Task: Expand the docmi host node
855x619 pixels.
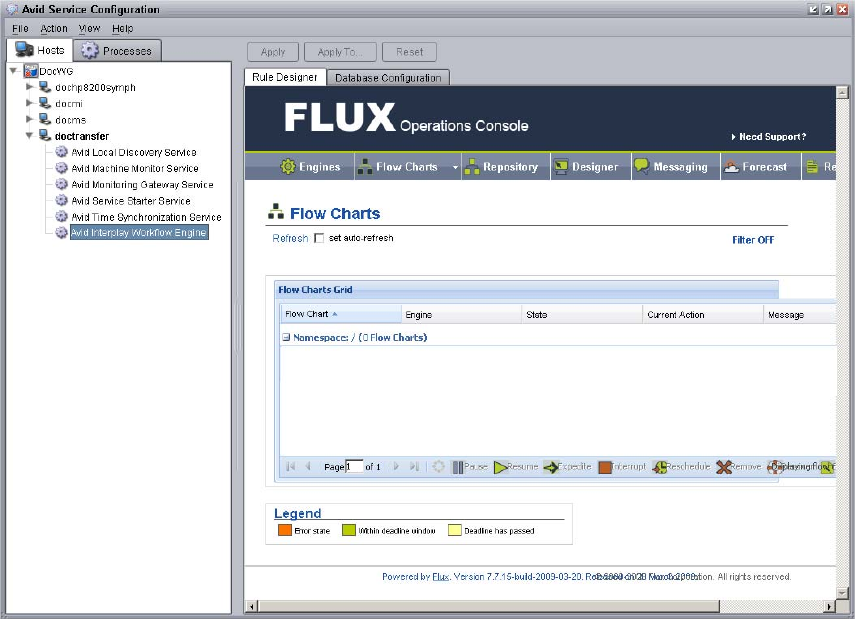Action: (29, 103)
